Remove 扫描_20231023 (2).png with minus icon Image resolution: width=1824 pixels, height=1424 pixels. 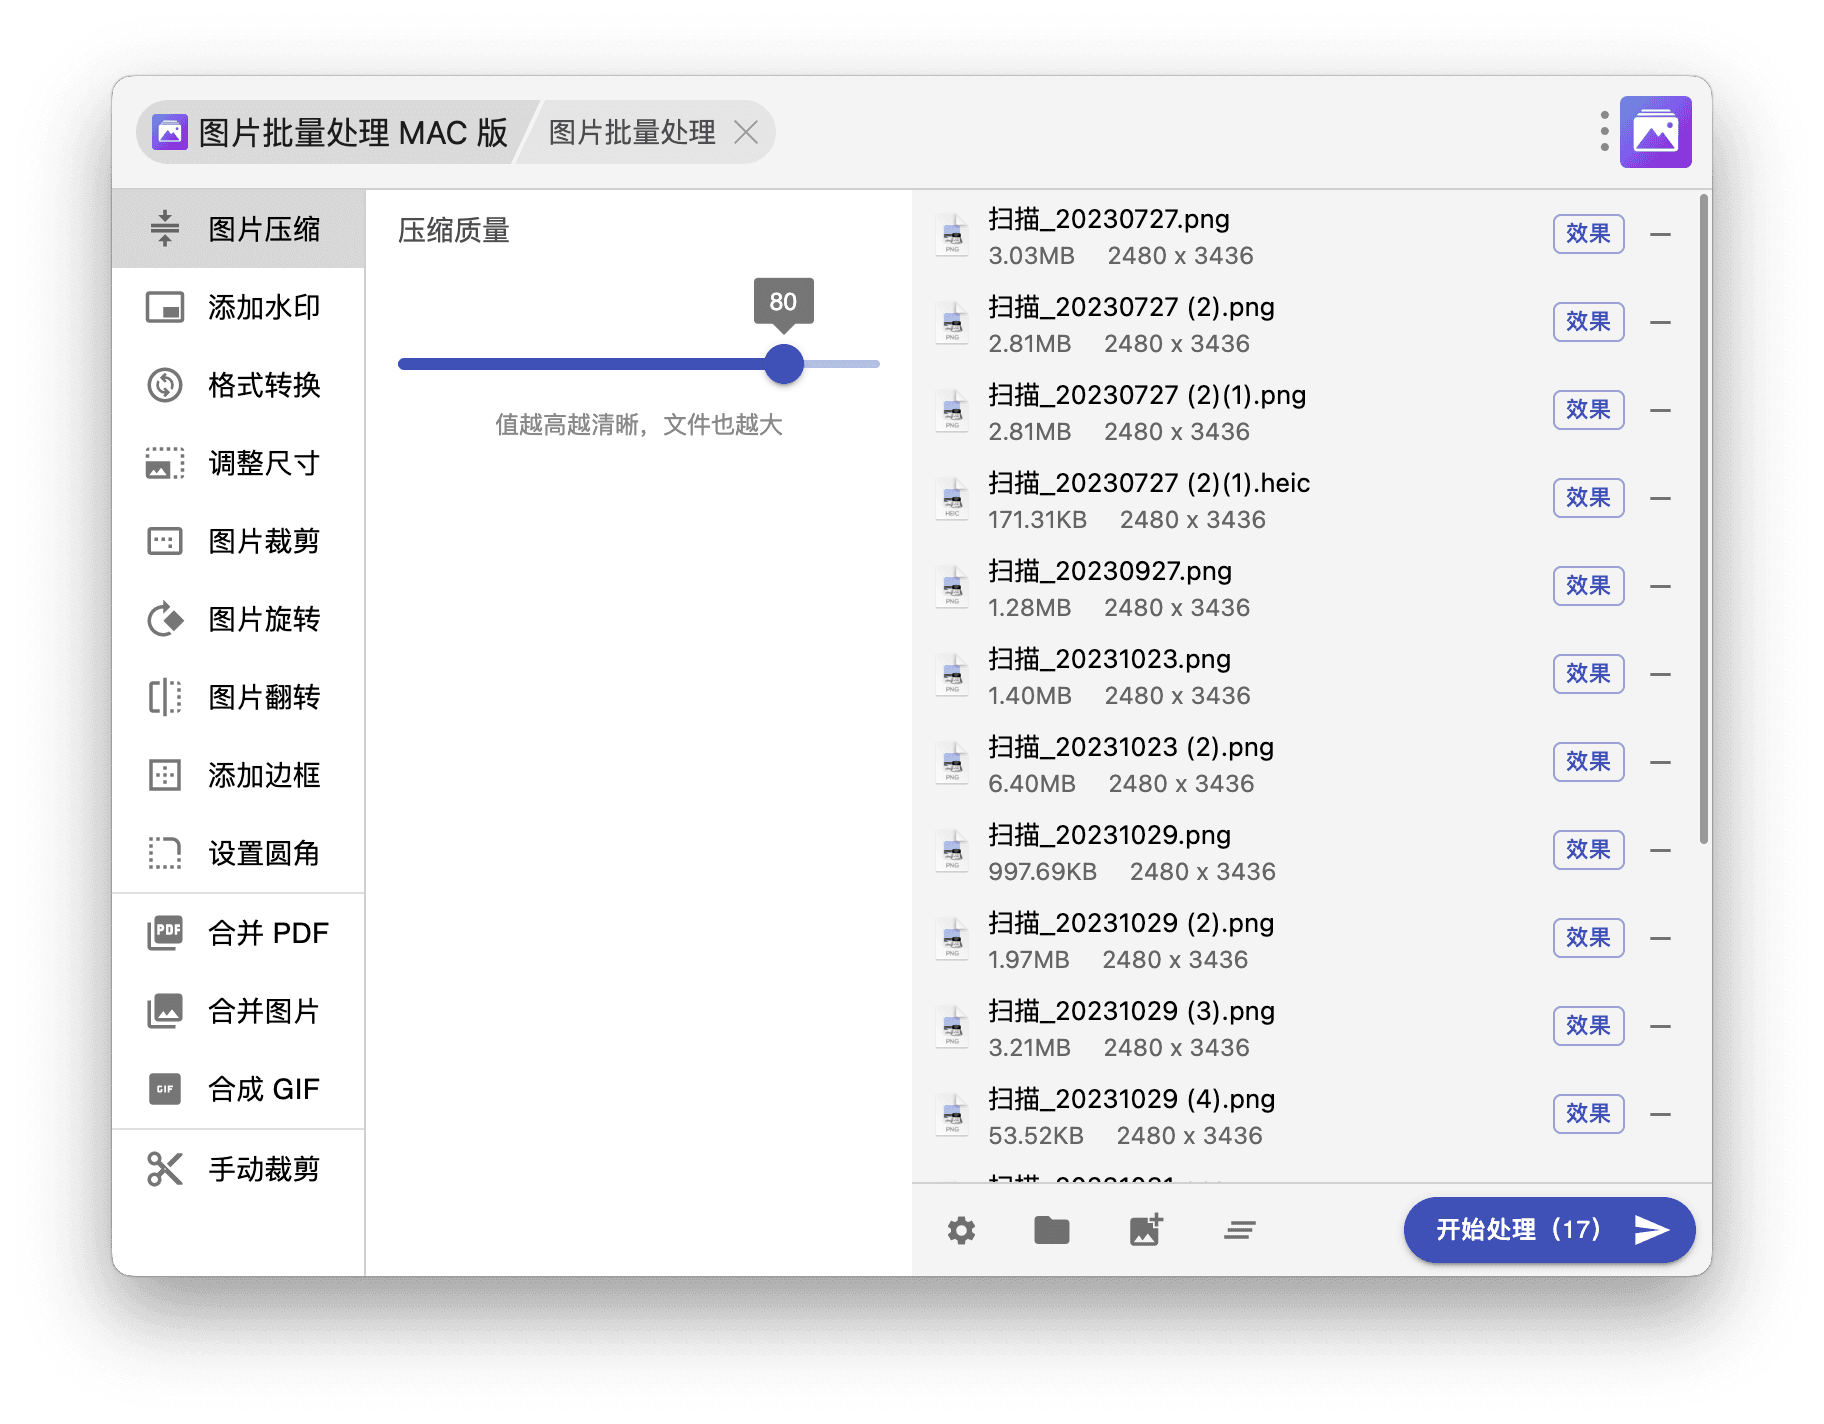(1661, 763)
